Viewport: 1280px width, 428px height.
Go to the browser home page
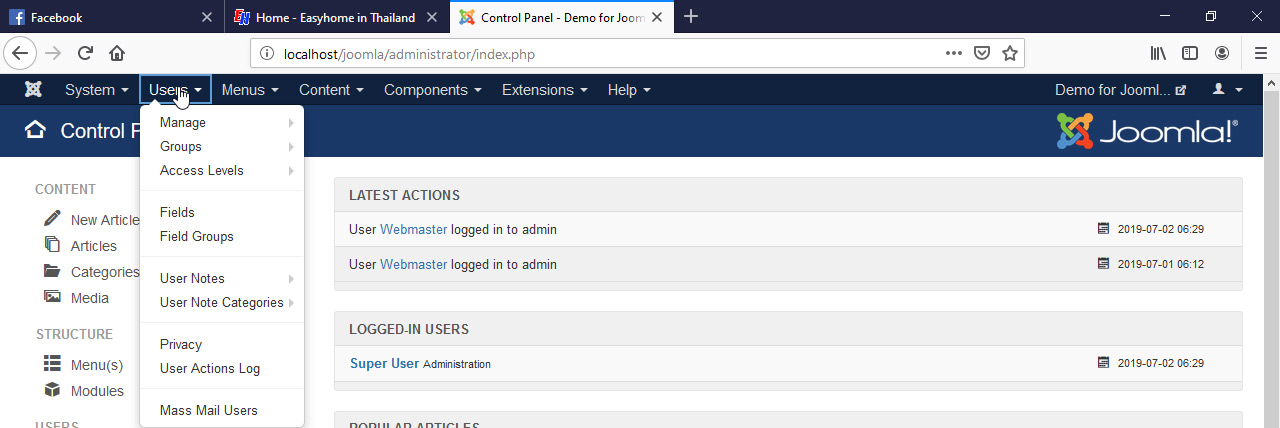[117, 53]
